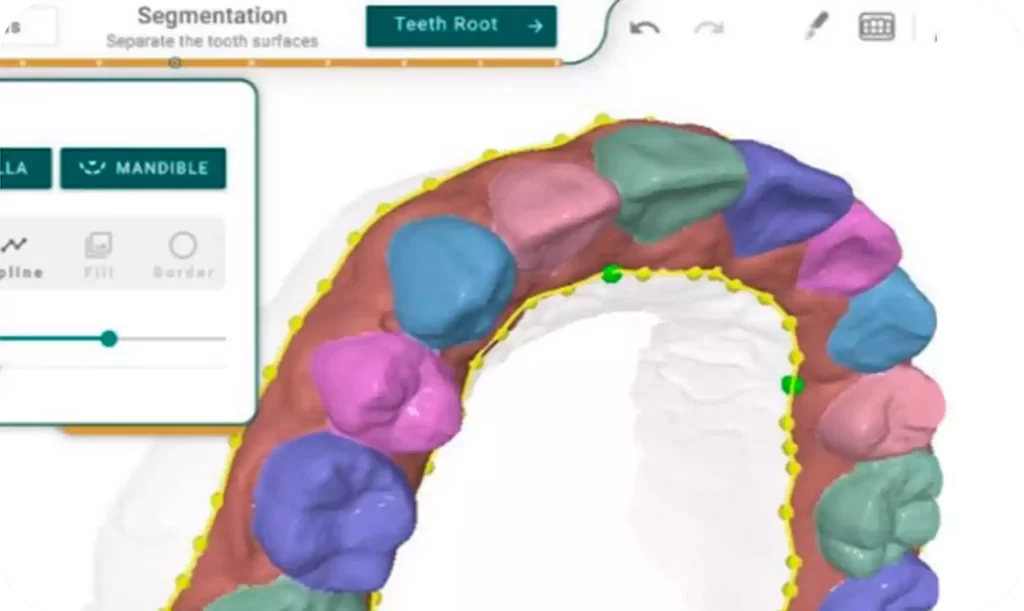The image size is (1024, 611).
Task: Click the Undo arrow icon
Action: pos(644,28)
